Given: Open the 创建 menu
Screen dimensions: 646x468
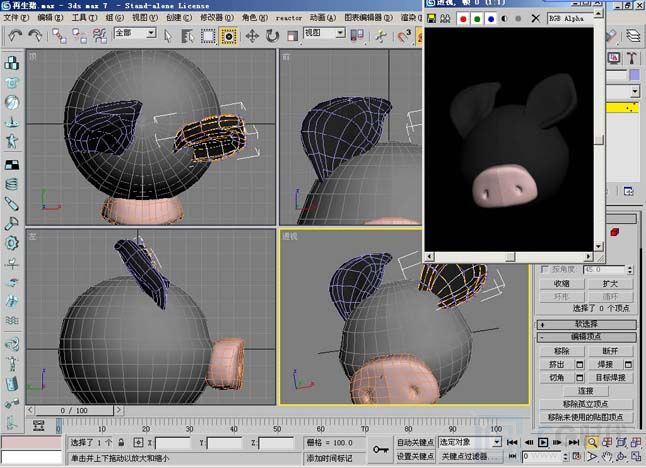Looking at the screenshot, I should pyautogui.click(x=179, y=18).
